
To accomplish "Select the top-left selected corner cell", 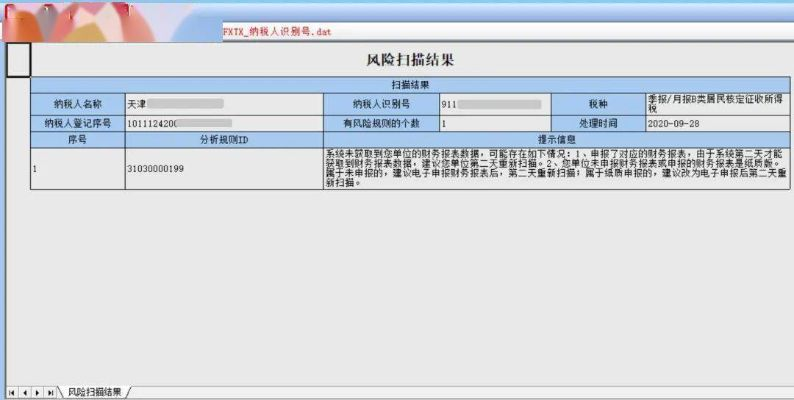I will [x=18, y=60].
